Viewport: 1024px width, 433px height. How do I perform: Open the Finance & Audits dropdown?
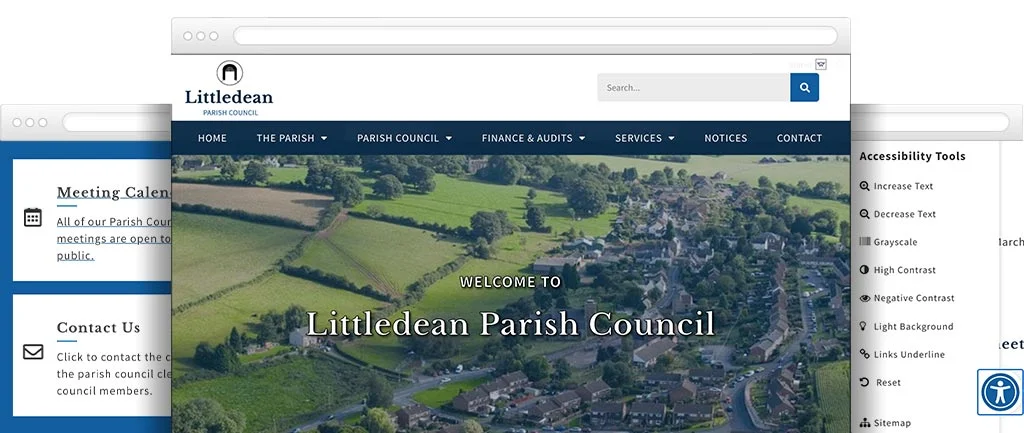tap(533, 138)
